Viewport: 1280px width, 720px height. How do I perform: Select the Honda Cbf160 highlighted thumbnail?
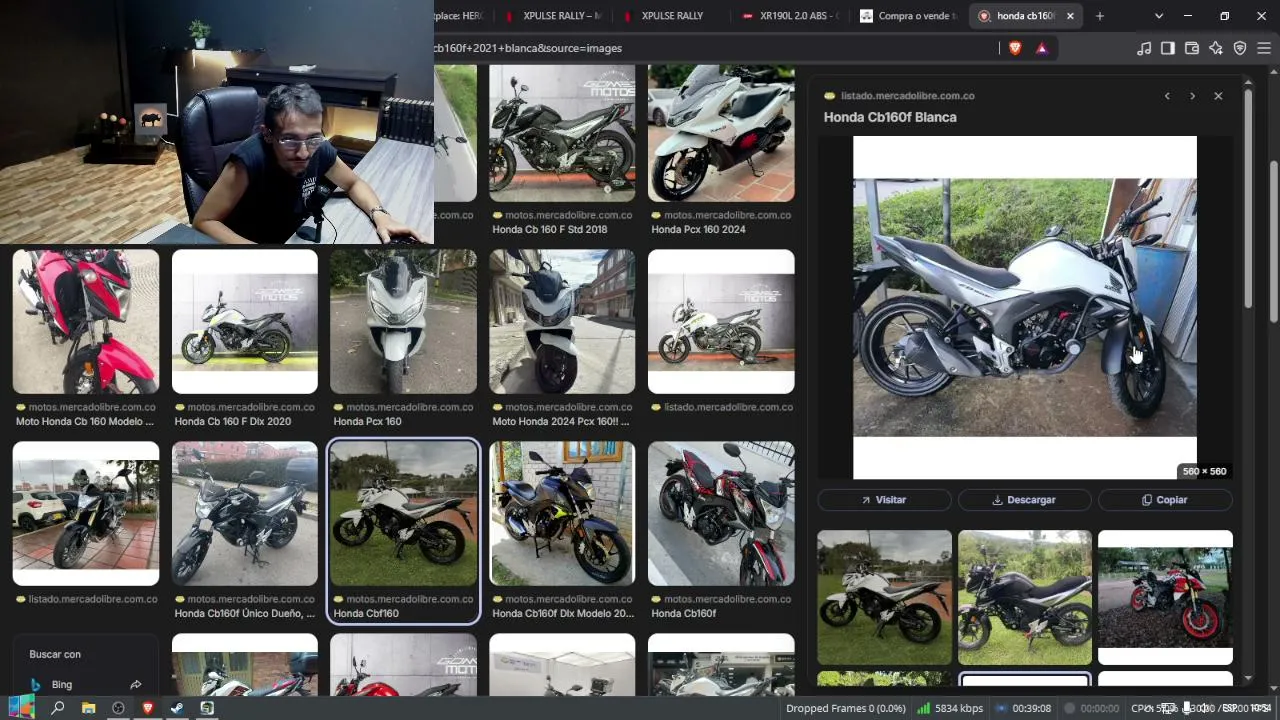coord(404,513)
